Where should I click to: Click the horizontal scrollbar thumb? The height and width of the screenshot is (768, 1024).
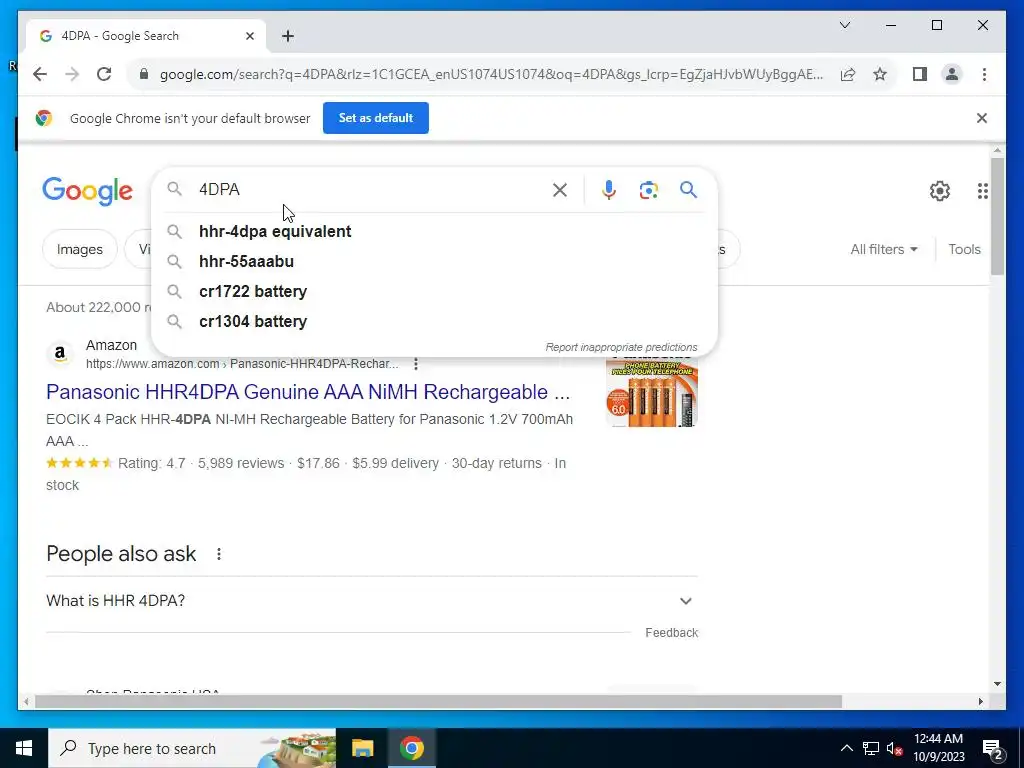[x=438, y=701]
